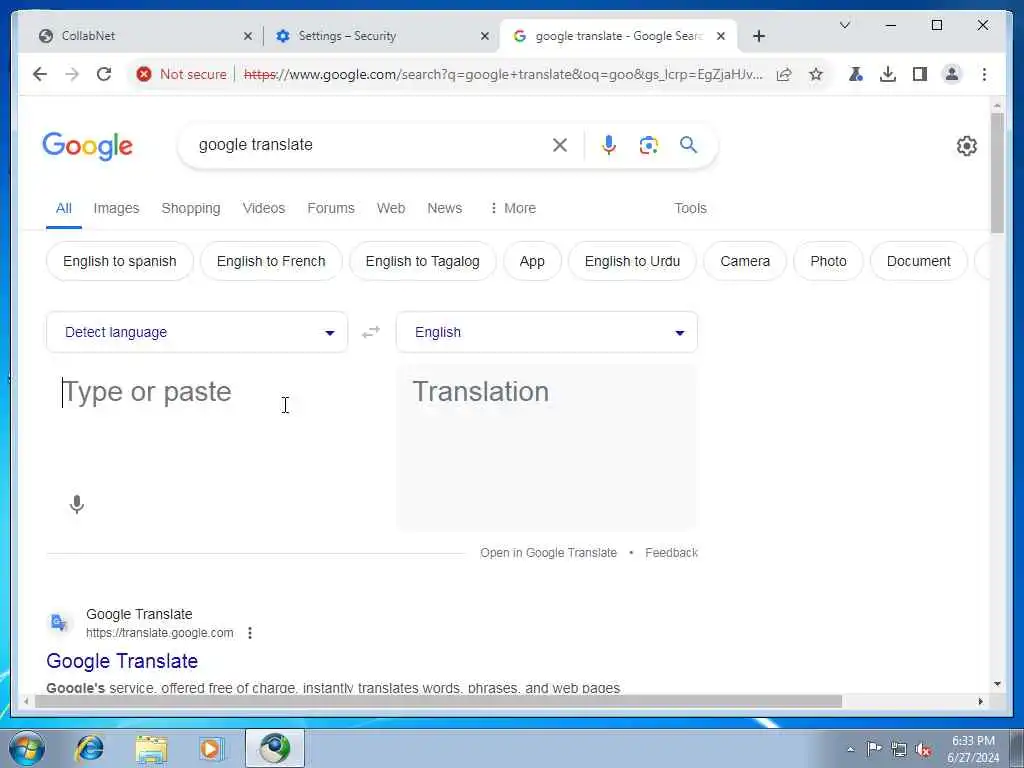Go back with the browser back arrow
The height and width of the screenshot is (768, 1024).
(40, 74)
